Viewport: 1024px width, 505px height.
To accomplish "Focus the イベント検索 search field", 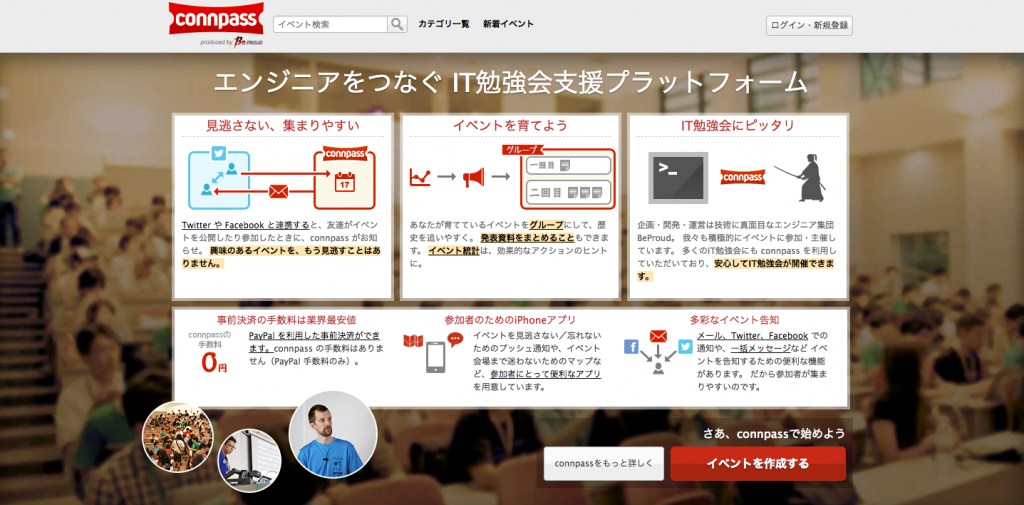I will point(330,24).
